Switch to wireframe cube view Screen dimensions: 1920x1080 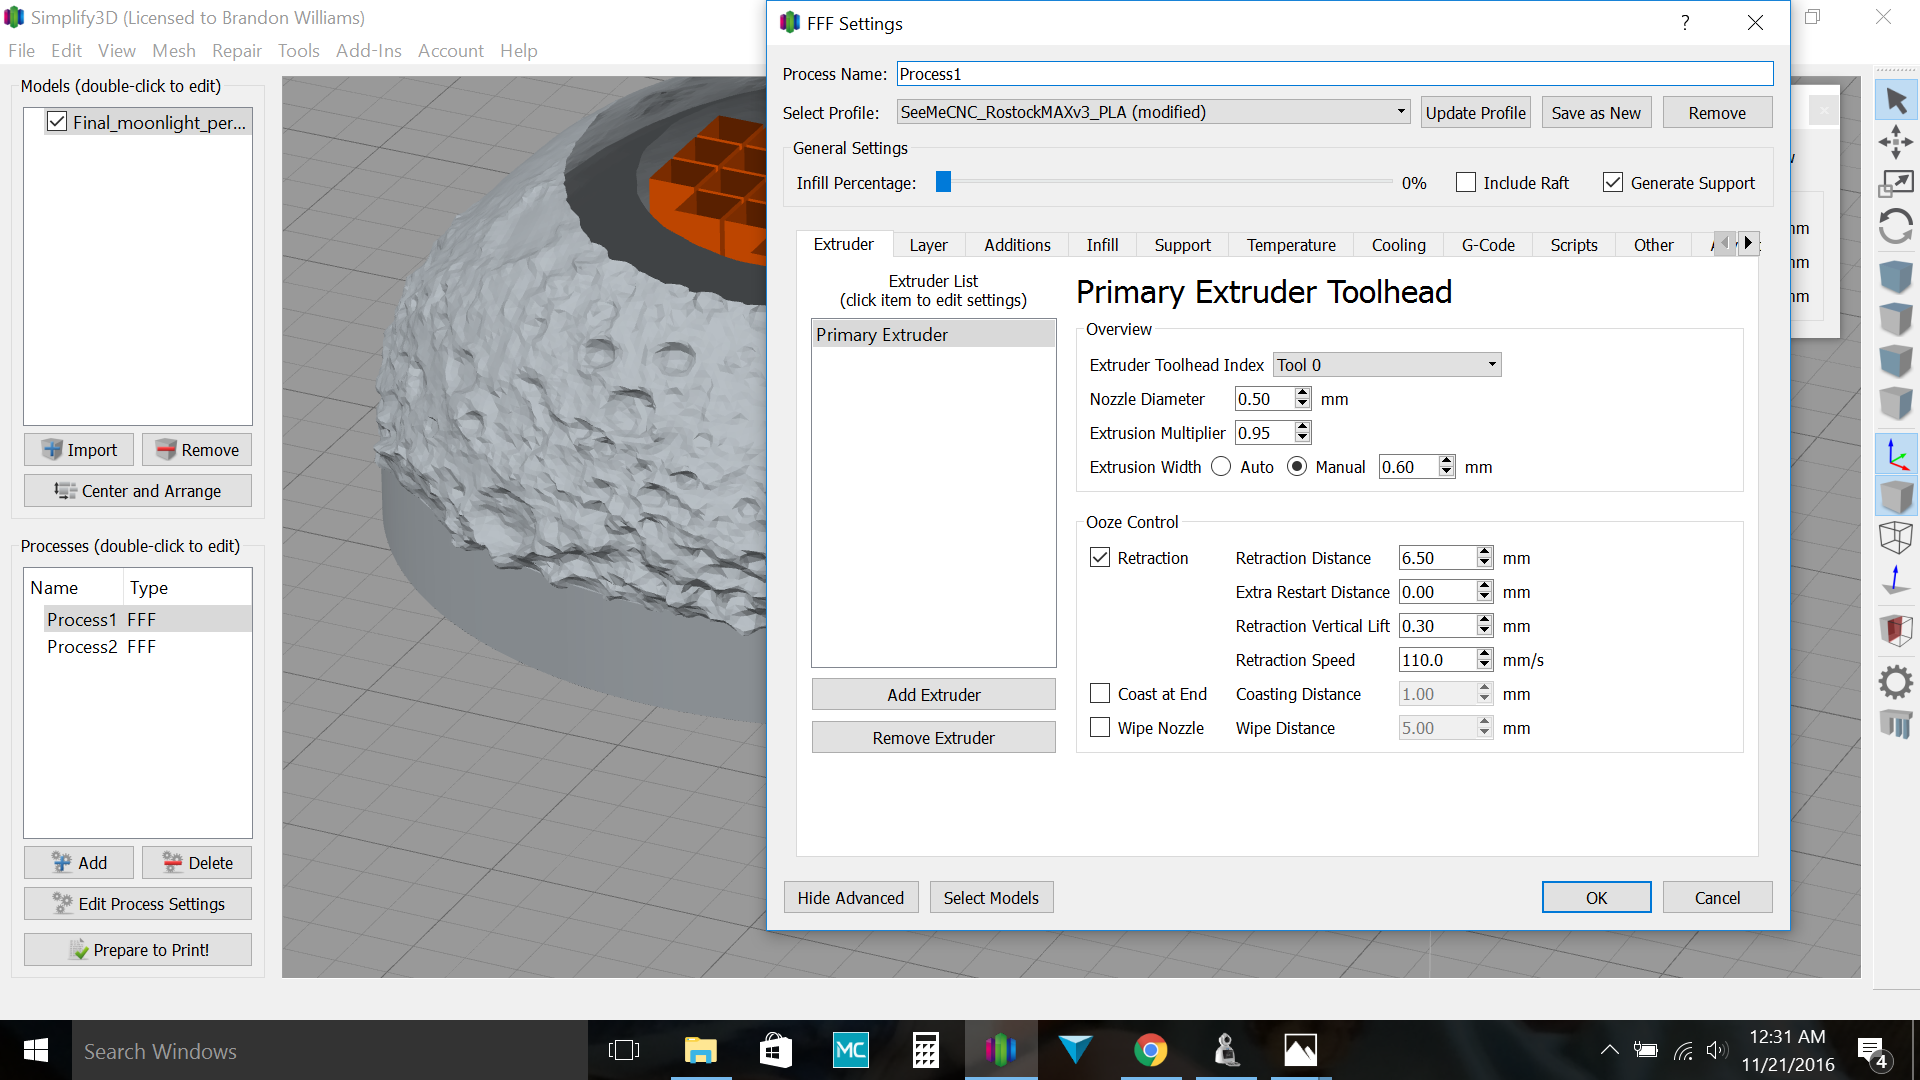pyautogui.click(x=1896, y=538)
